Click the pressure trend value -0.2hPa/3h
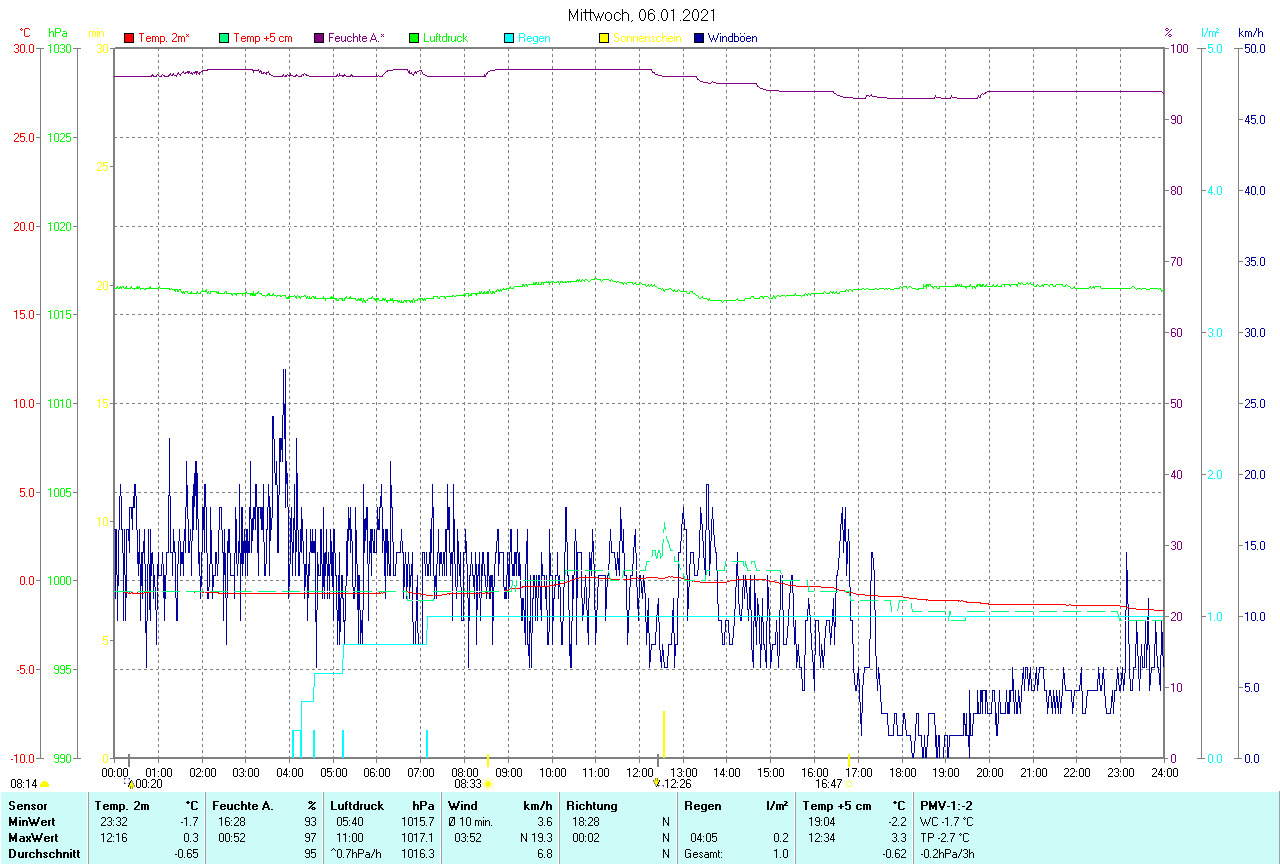The height and width of the screenshot is (864, 1280). (x=948, y=854)
